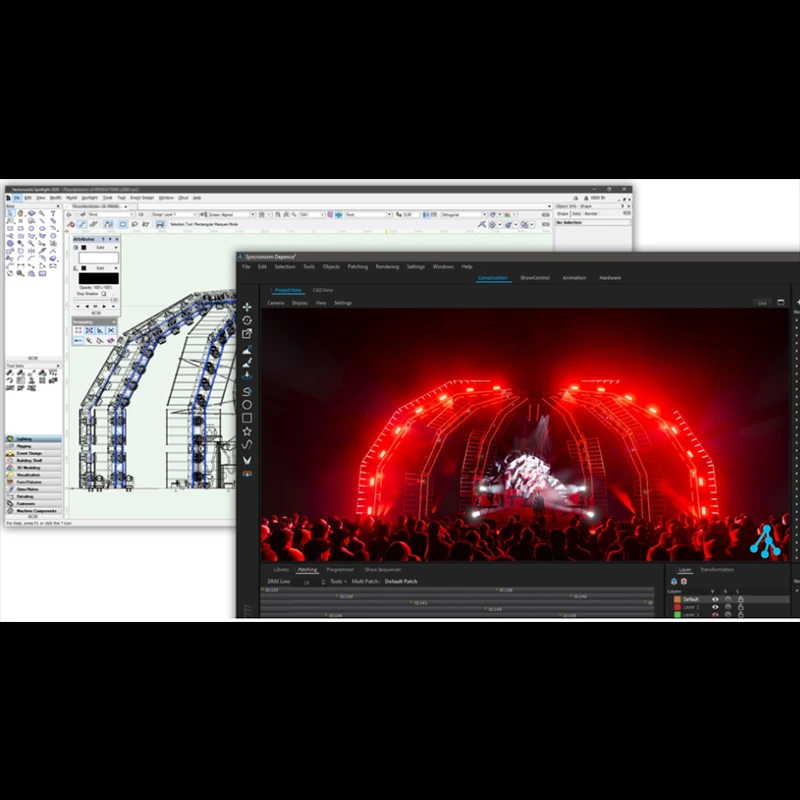Open the None class dropdown in Vectorworks
800x800 pixels.
click(110, 215)
